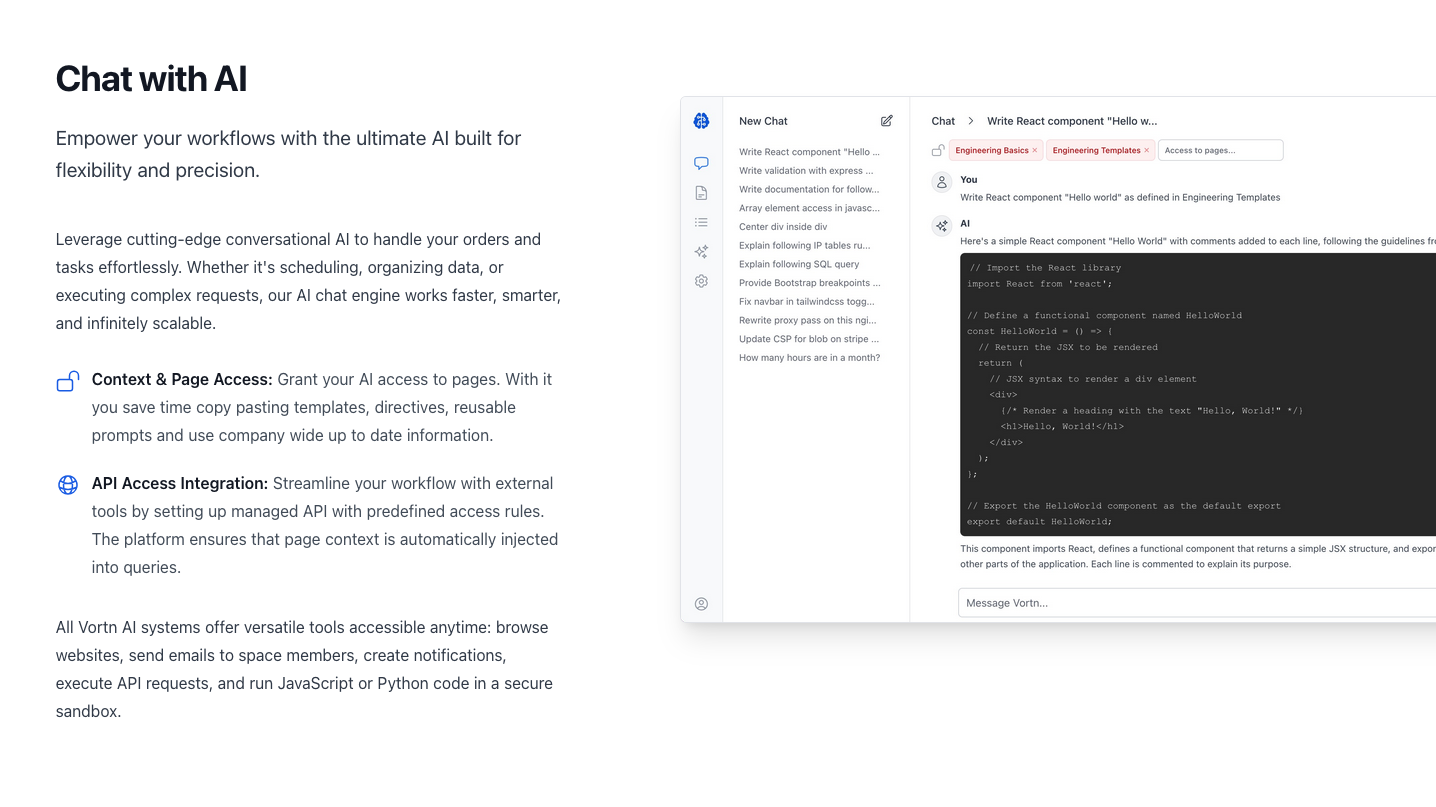Focus the Message Vortn input box

1197,603
